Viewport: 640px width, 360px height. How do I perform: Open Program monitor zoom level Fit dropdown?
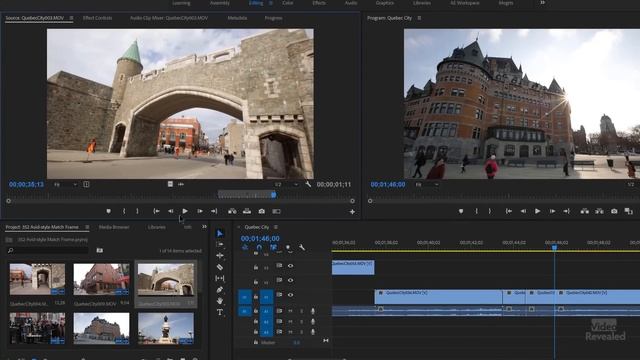(x=427, y=184)
